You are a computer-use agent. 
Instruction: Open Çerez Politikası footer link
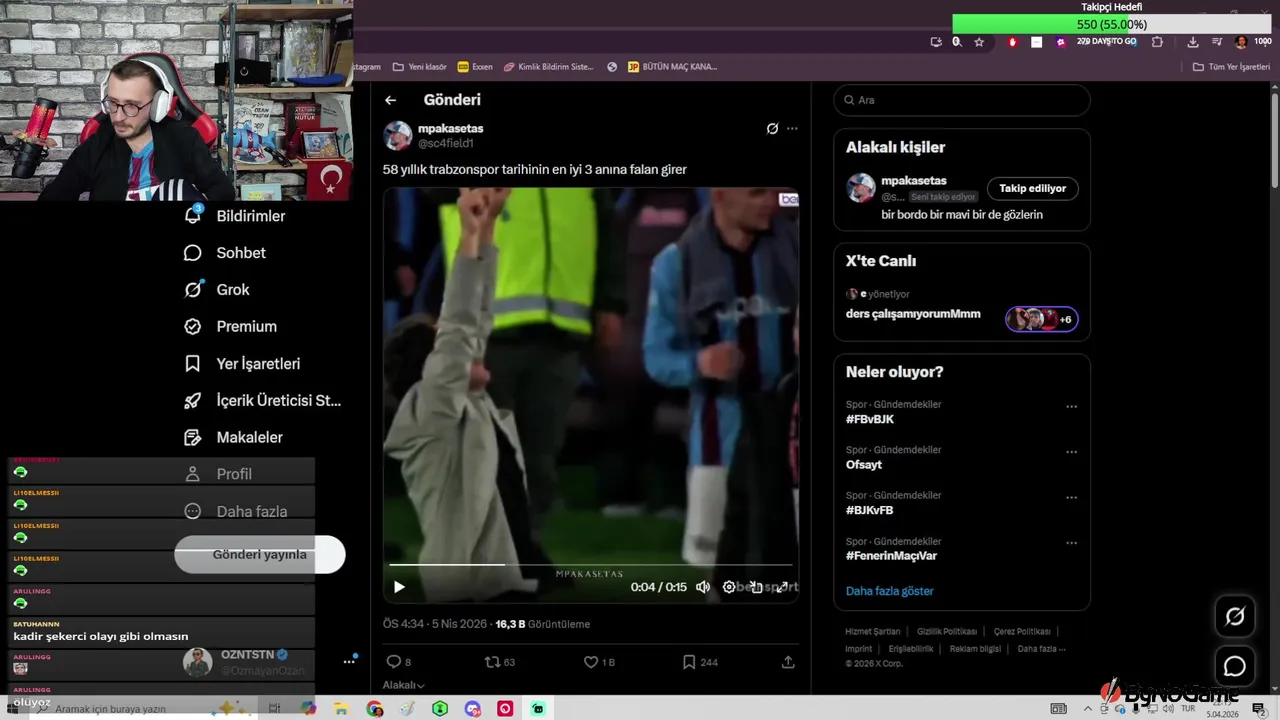(1022, 632)
